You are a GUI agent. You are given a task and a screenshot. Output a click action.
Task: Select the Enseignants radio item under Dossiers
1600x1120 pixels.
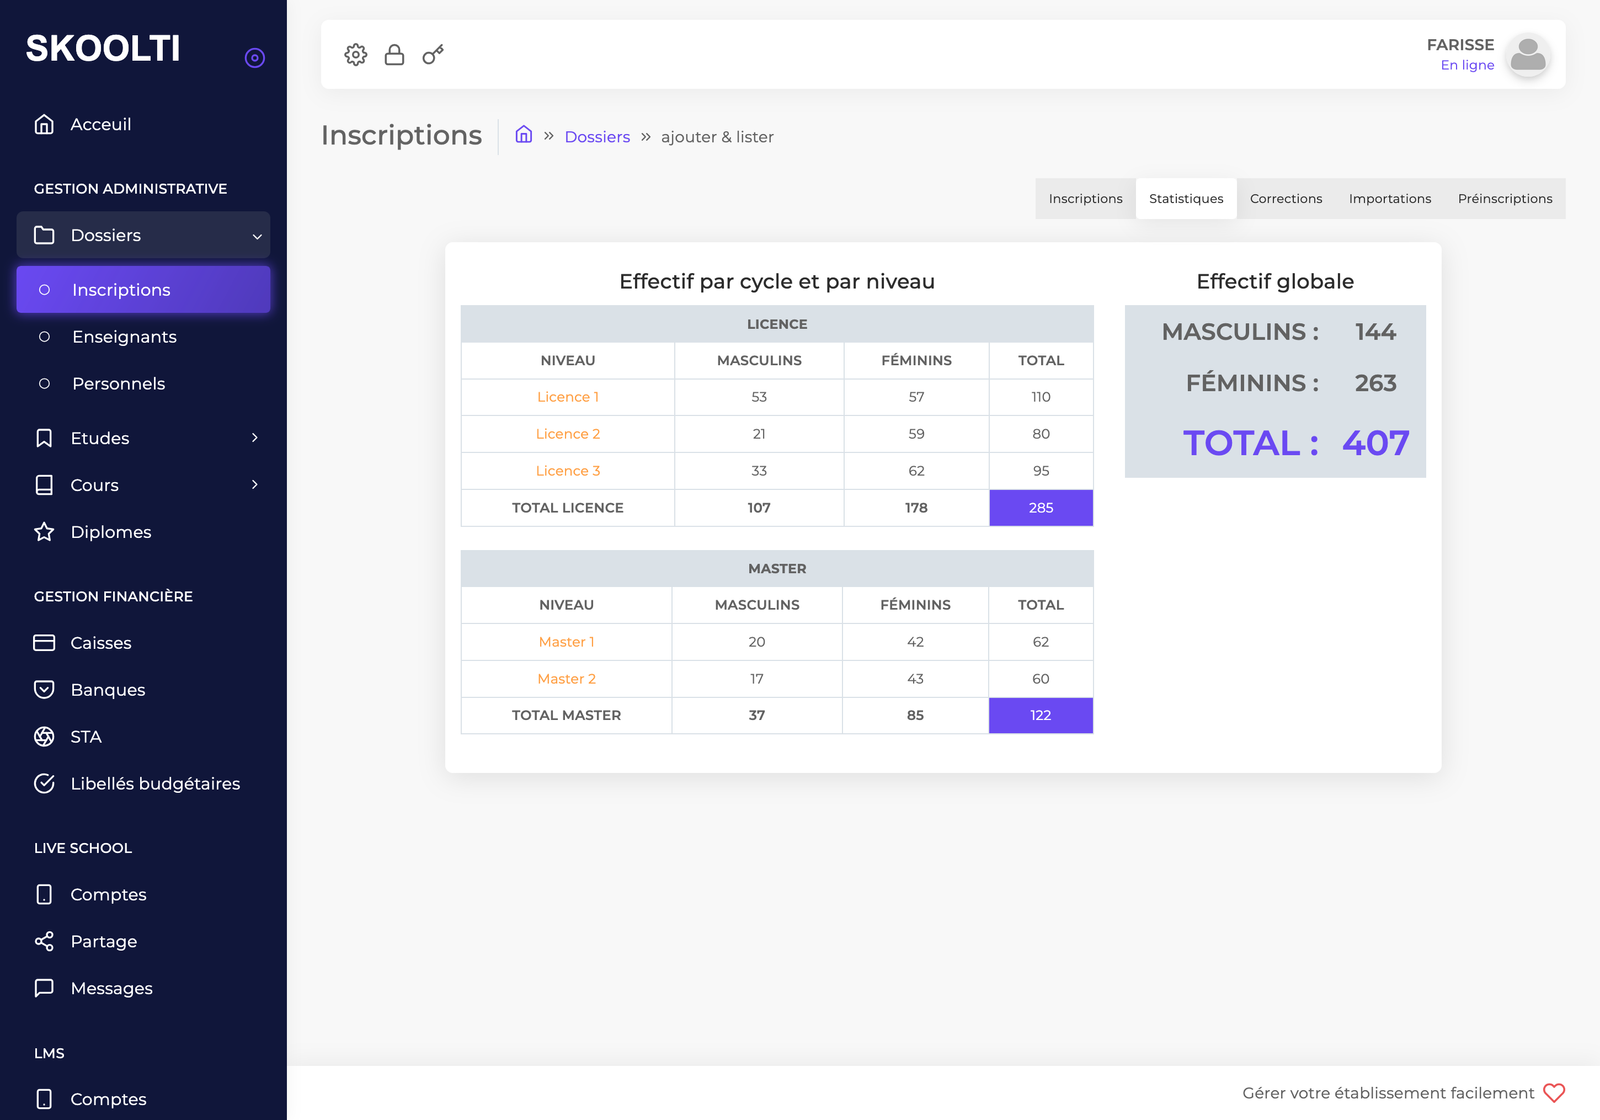pyautogui.click(x=45, y=337)
